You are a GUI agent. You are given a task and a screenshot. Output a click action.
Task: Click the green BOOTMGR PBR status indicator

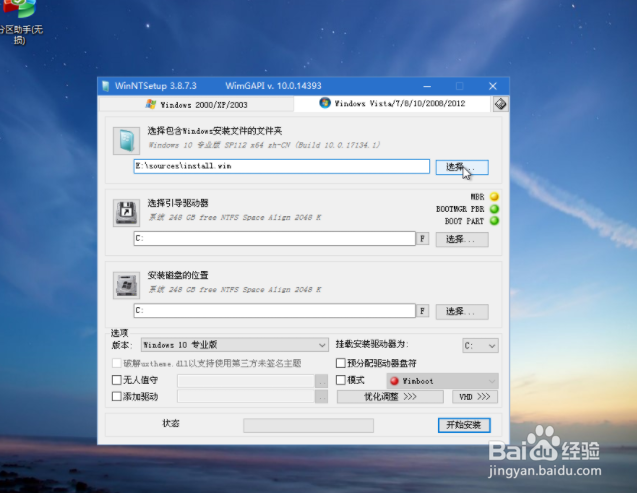click(x=494, y=209)
